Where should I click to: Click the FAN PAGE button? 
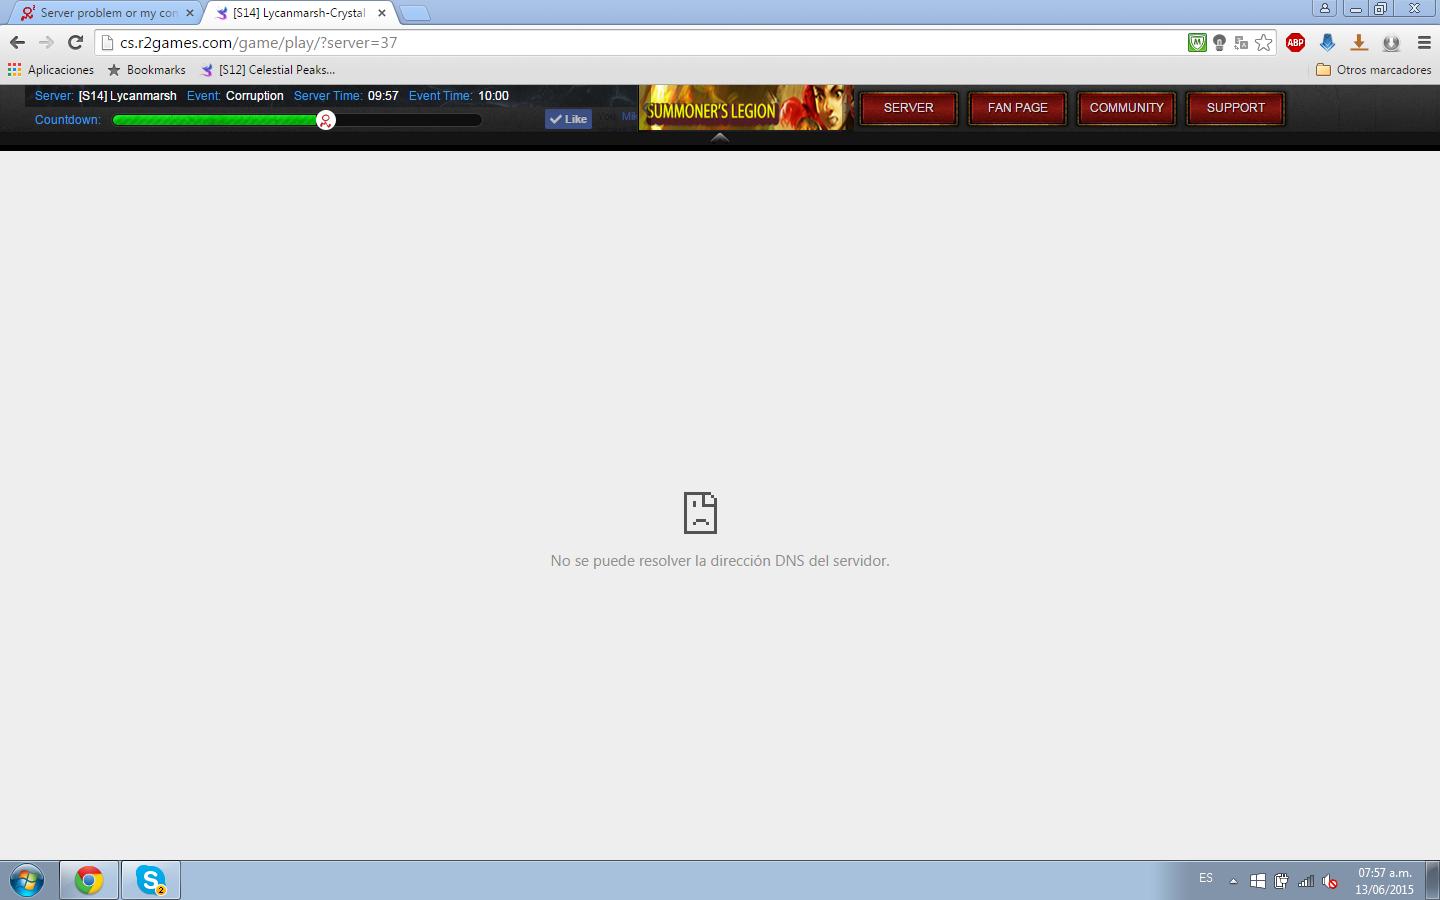(1017, 108)
